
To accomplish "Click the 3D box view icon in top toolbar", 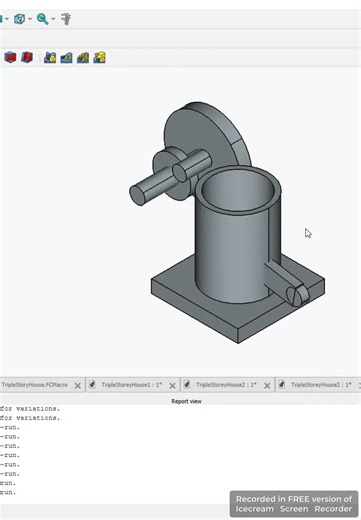I will (x=19, y=19).
